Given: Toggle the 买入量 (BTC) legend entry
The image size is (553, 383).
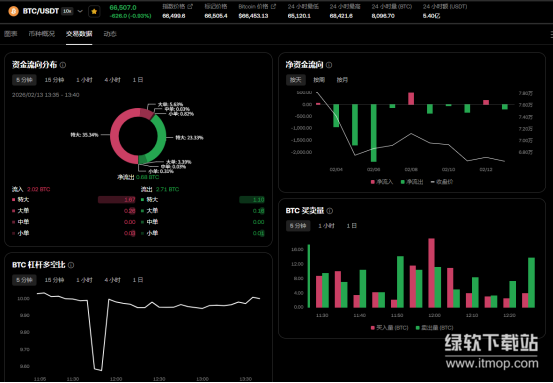Looking at the screenshot, I should 389,328.
